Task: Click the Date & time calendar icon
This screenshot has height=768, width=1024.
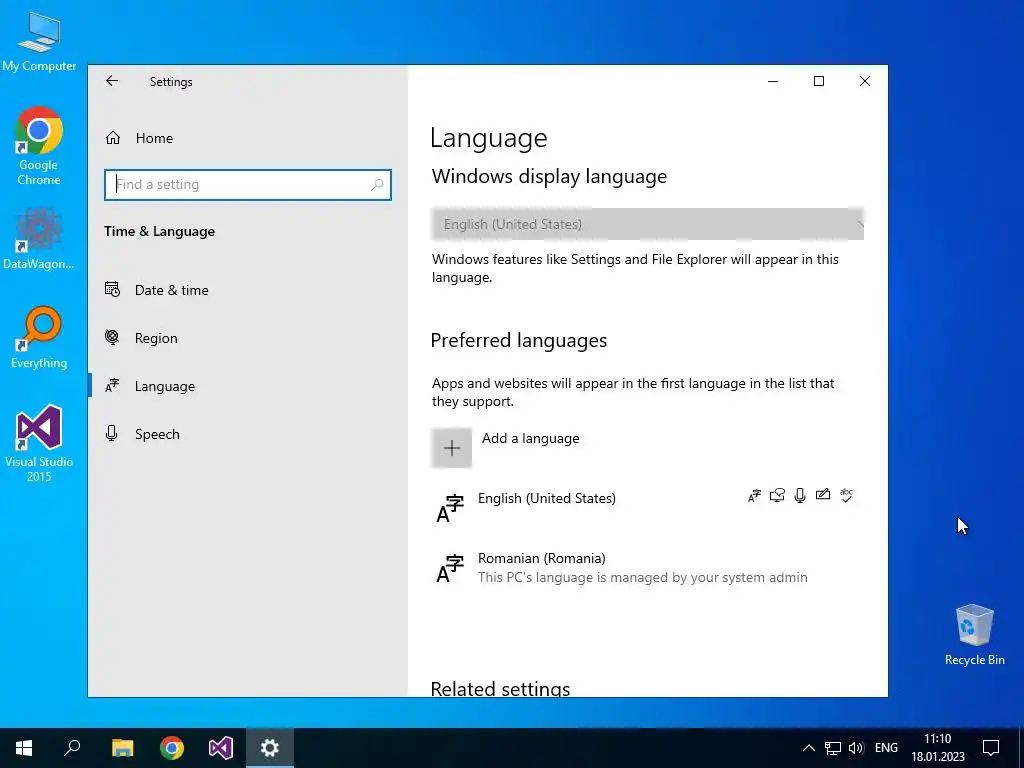Action: tap(112, 289)
